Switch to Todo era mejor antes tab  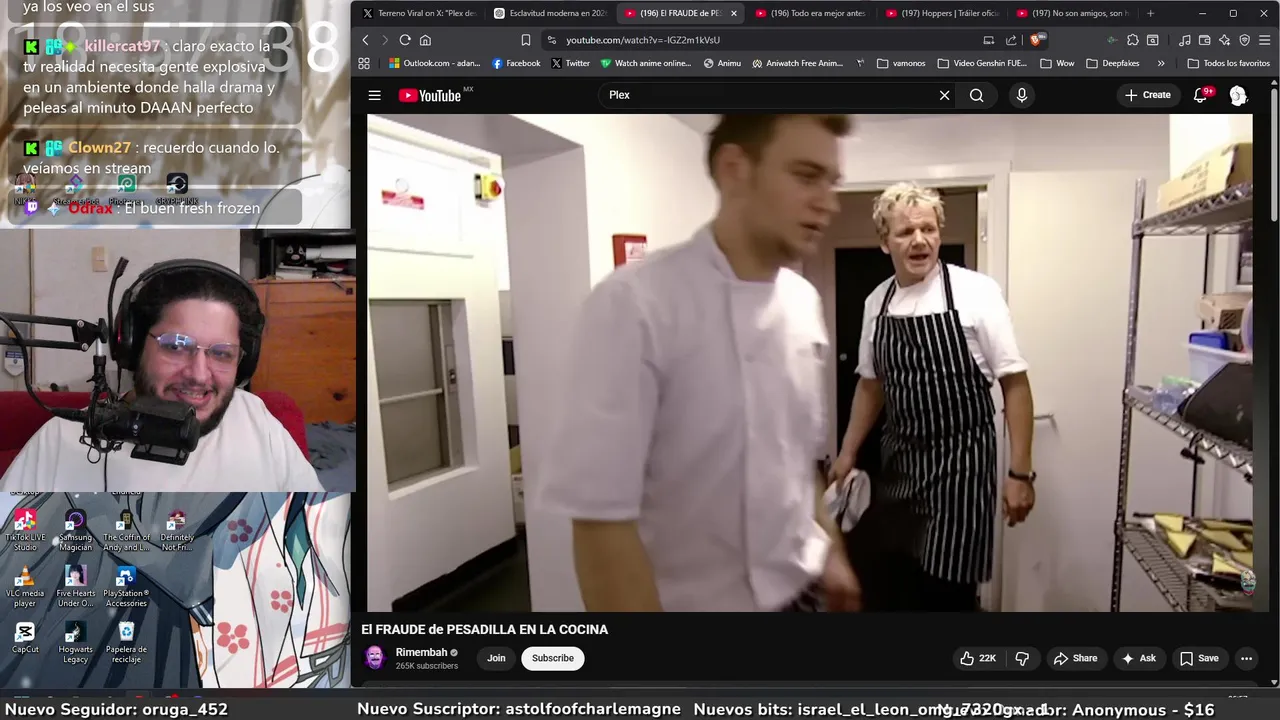[x=811, y=13]
